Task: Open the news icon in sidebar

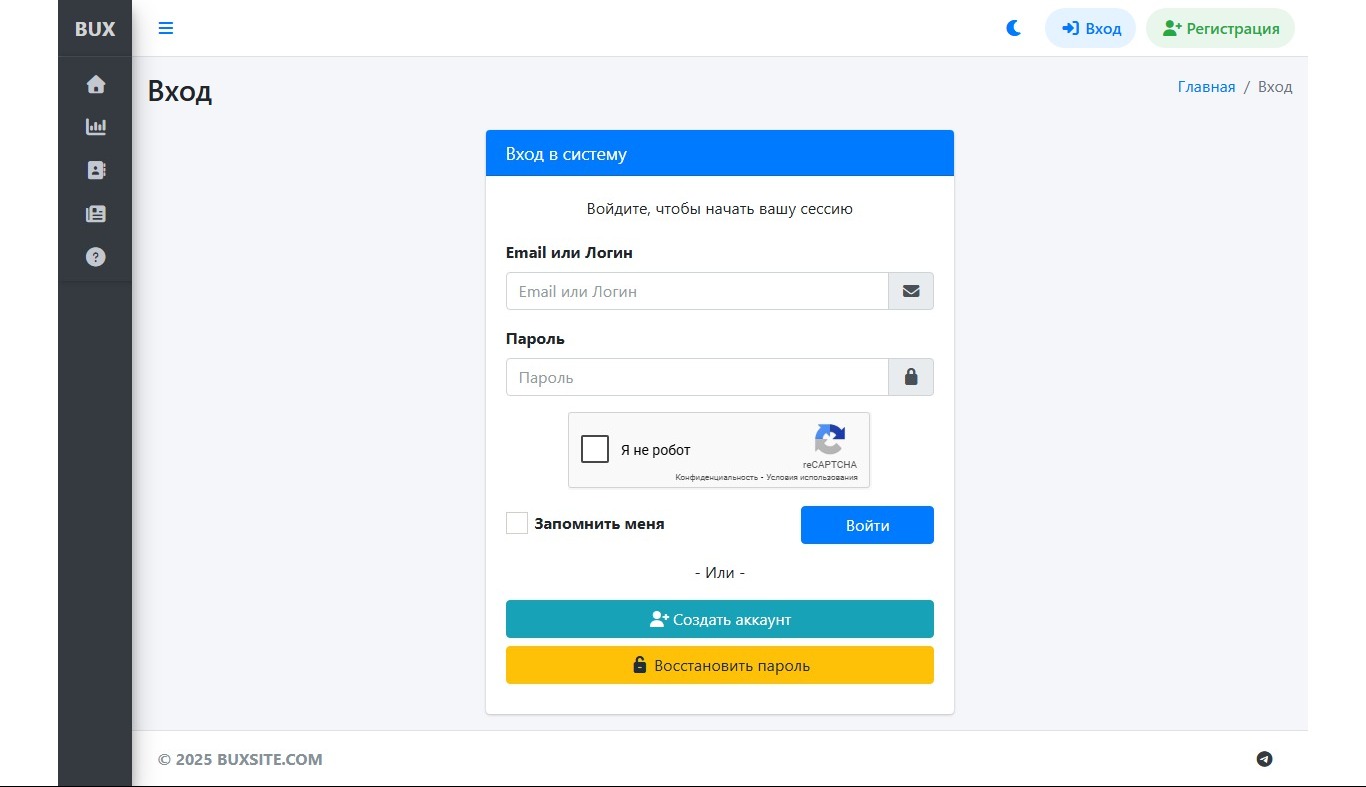Action: coord(96,214)
